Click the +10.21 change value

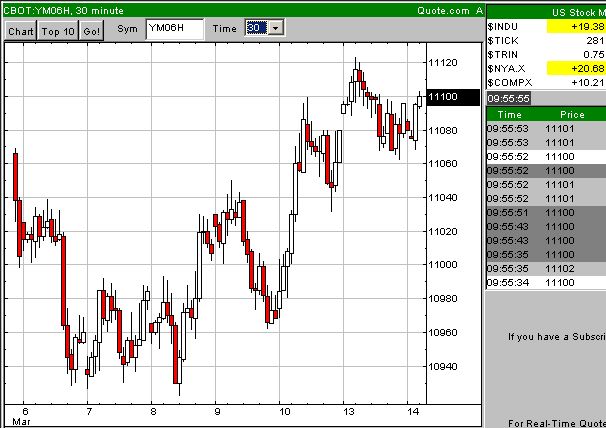(587, 82)
